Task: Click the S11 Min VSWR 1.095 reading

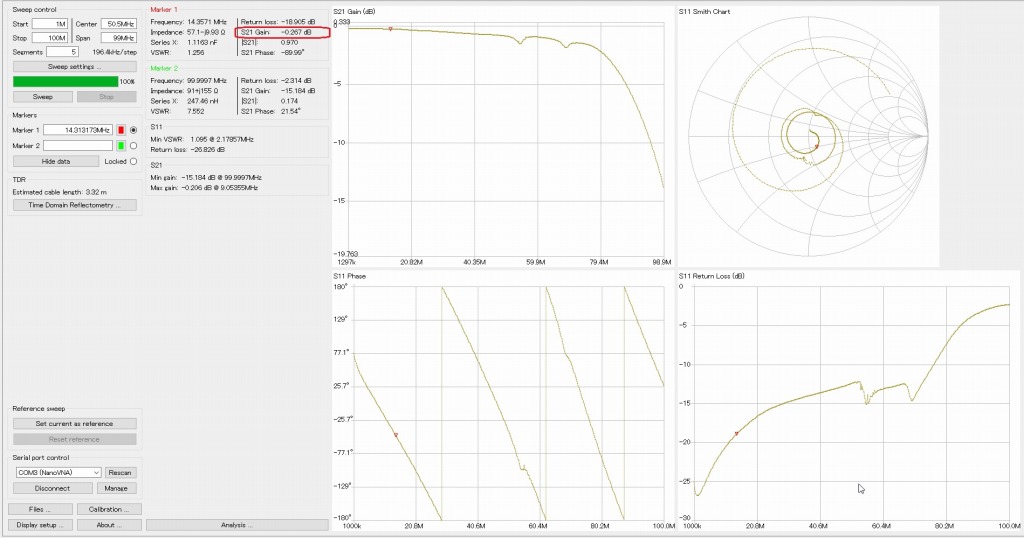Action: (x=202, y=140)
